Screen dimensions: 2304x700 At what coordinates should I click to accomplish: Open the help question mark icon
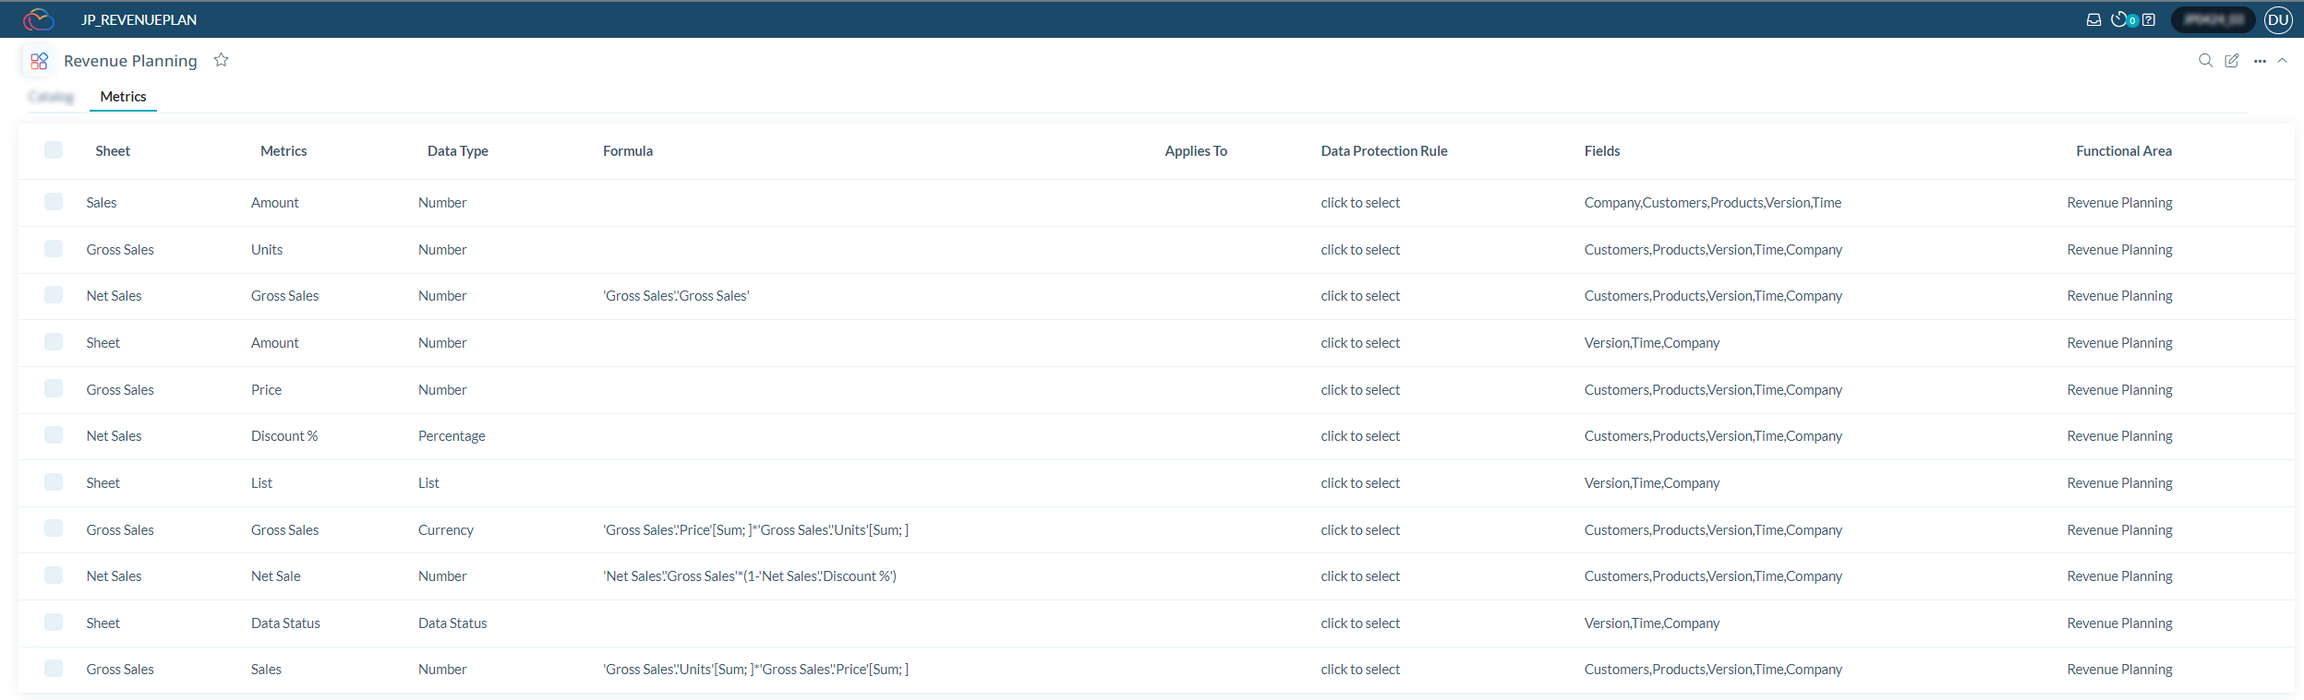[2148, 20]
